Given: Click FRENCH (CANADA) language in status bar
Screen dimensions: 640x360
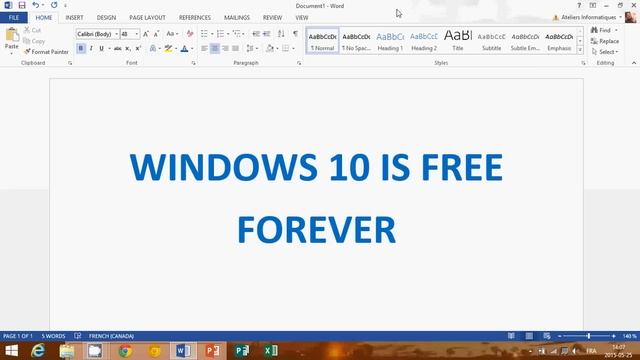Looking at the screenshot, I should 111,336.
